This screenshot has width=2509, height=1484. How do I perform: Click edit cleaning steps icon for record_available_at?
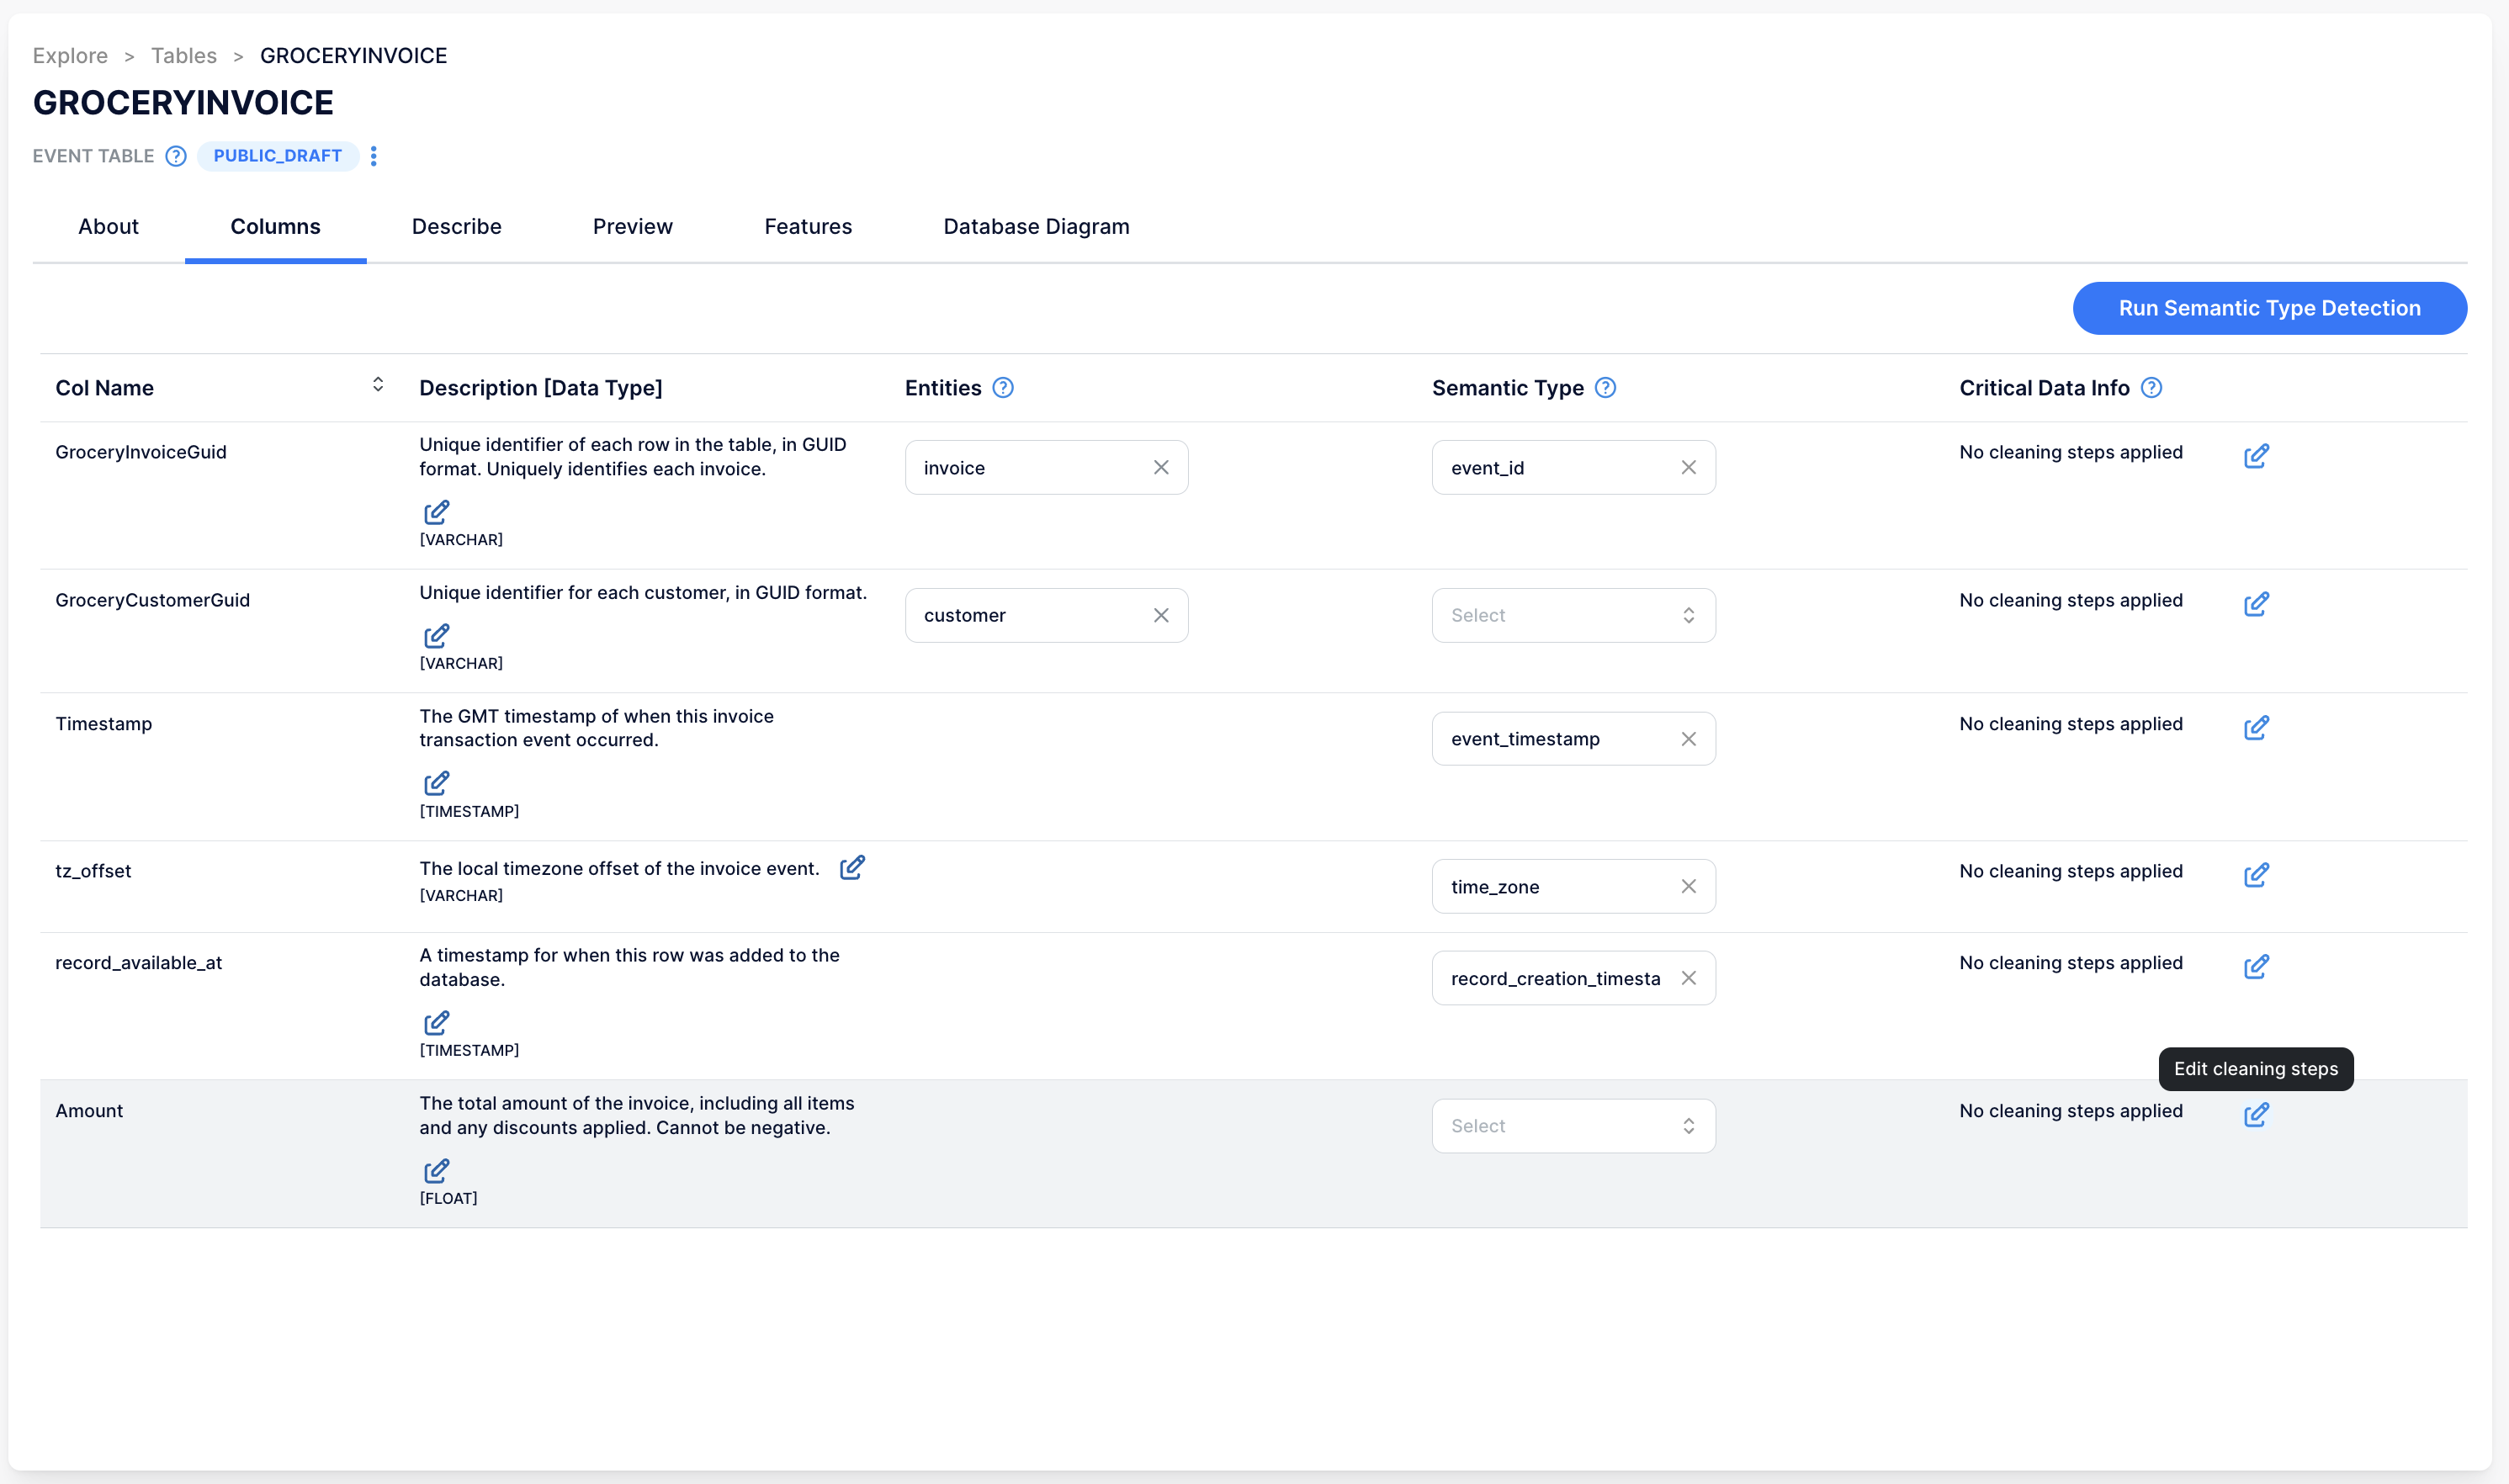[2255, 967]
